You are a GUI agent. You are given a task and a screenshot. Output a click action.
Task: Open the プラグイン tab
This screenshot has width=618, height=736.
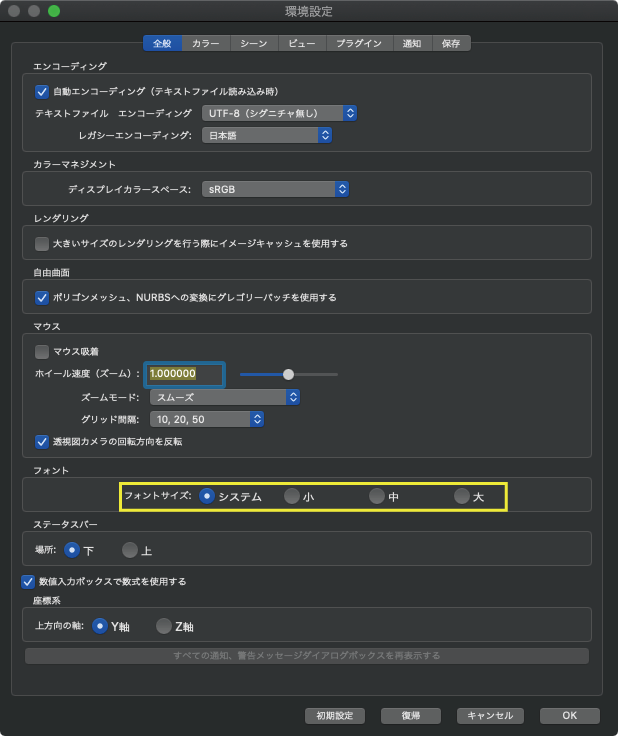[x=358, y=44]
